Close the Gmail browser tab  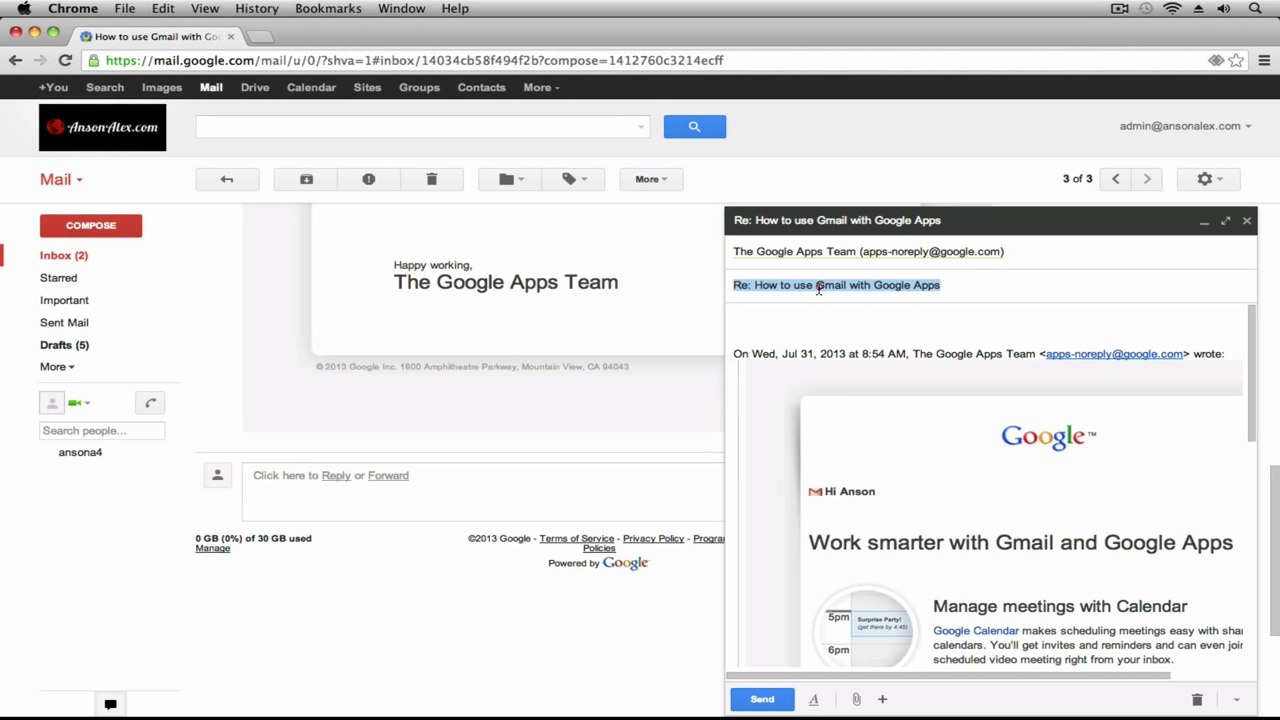click(231, 36)
